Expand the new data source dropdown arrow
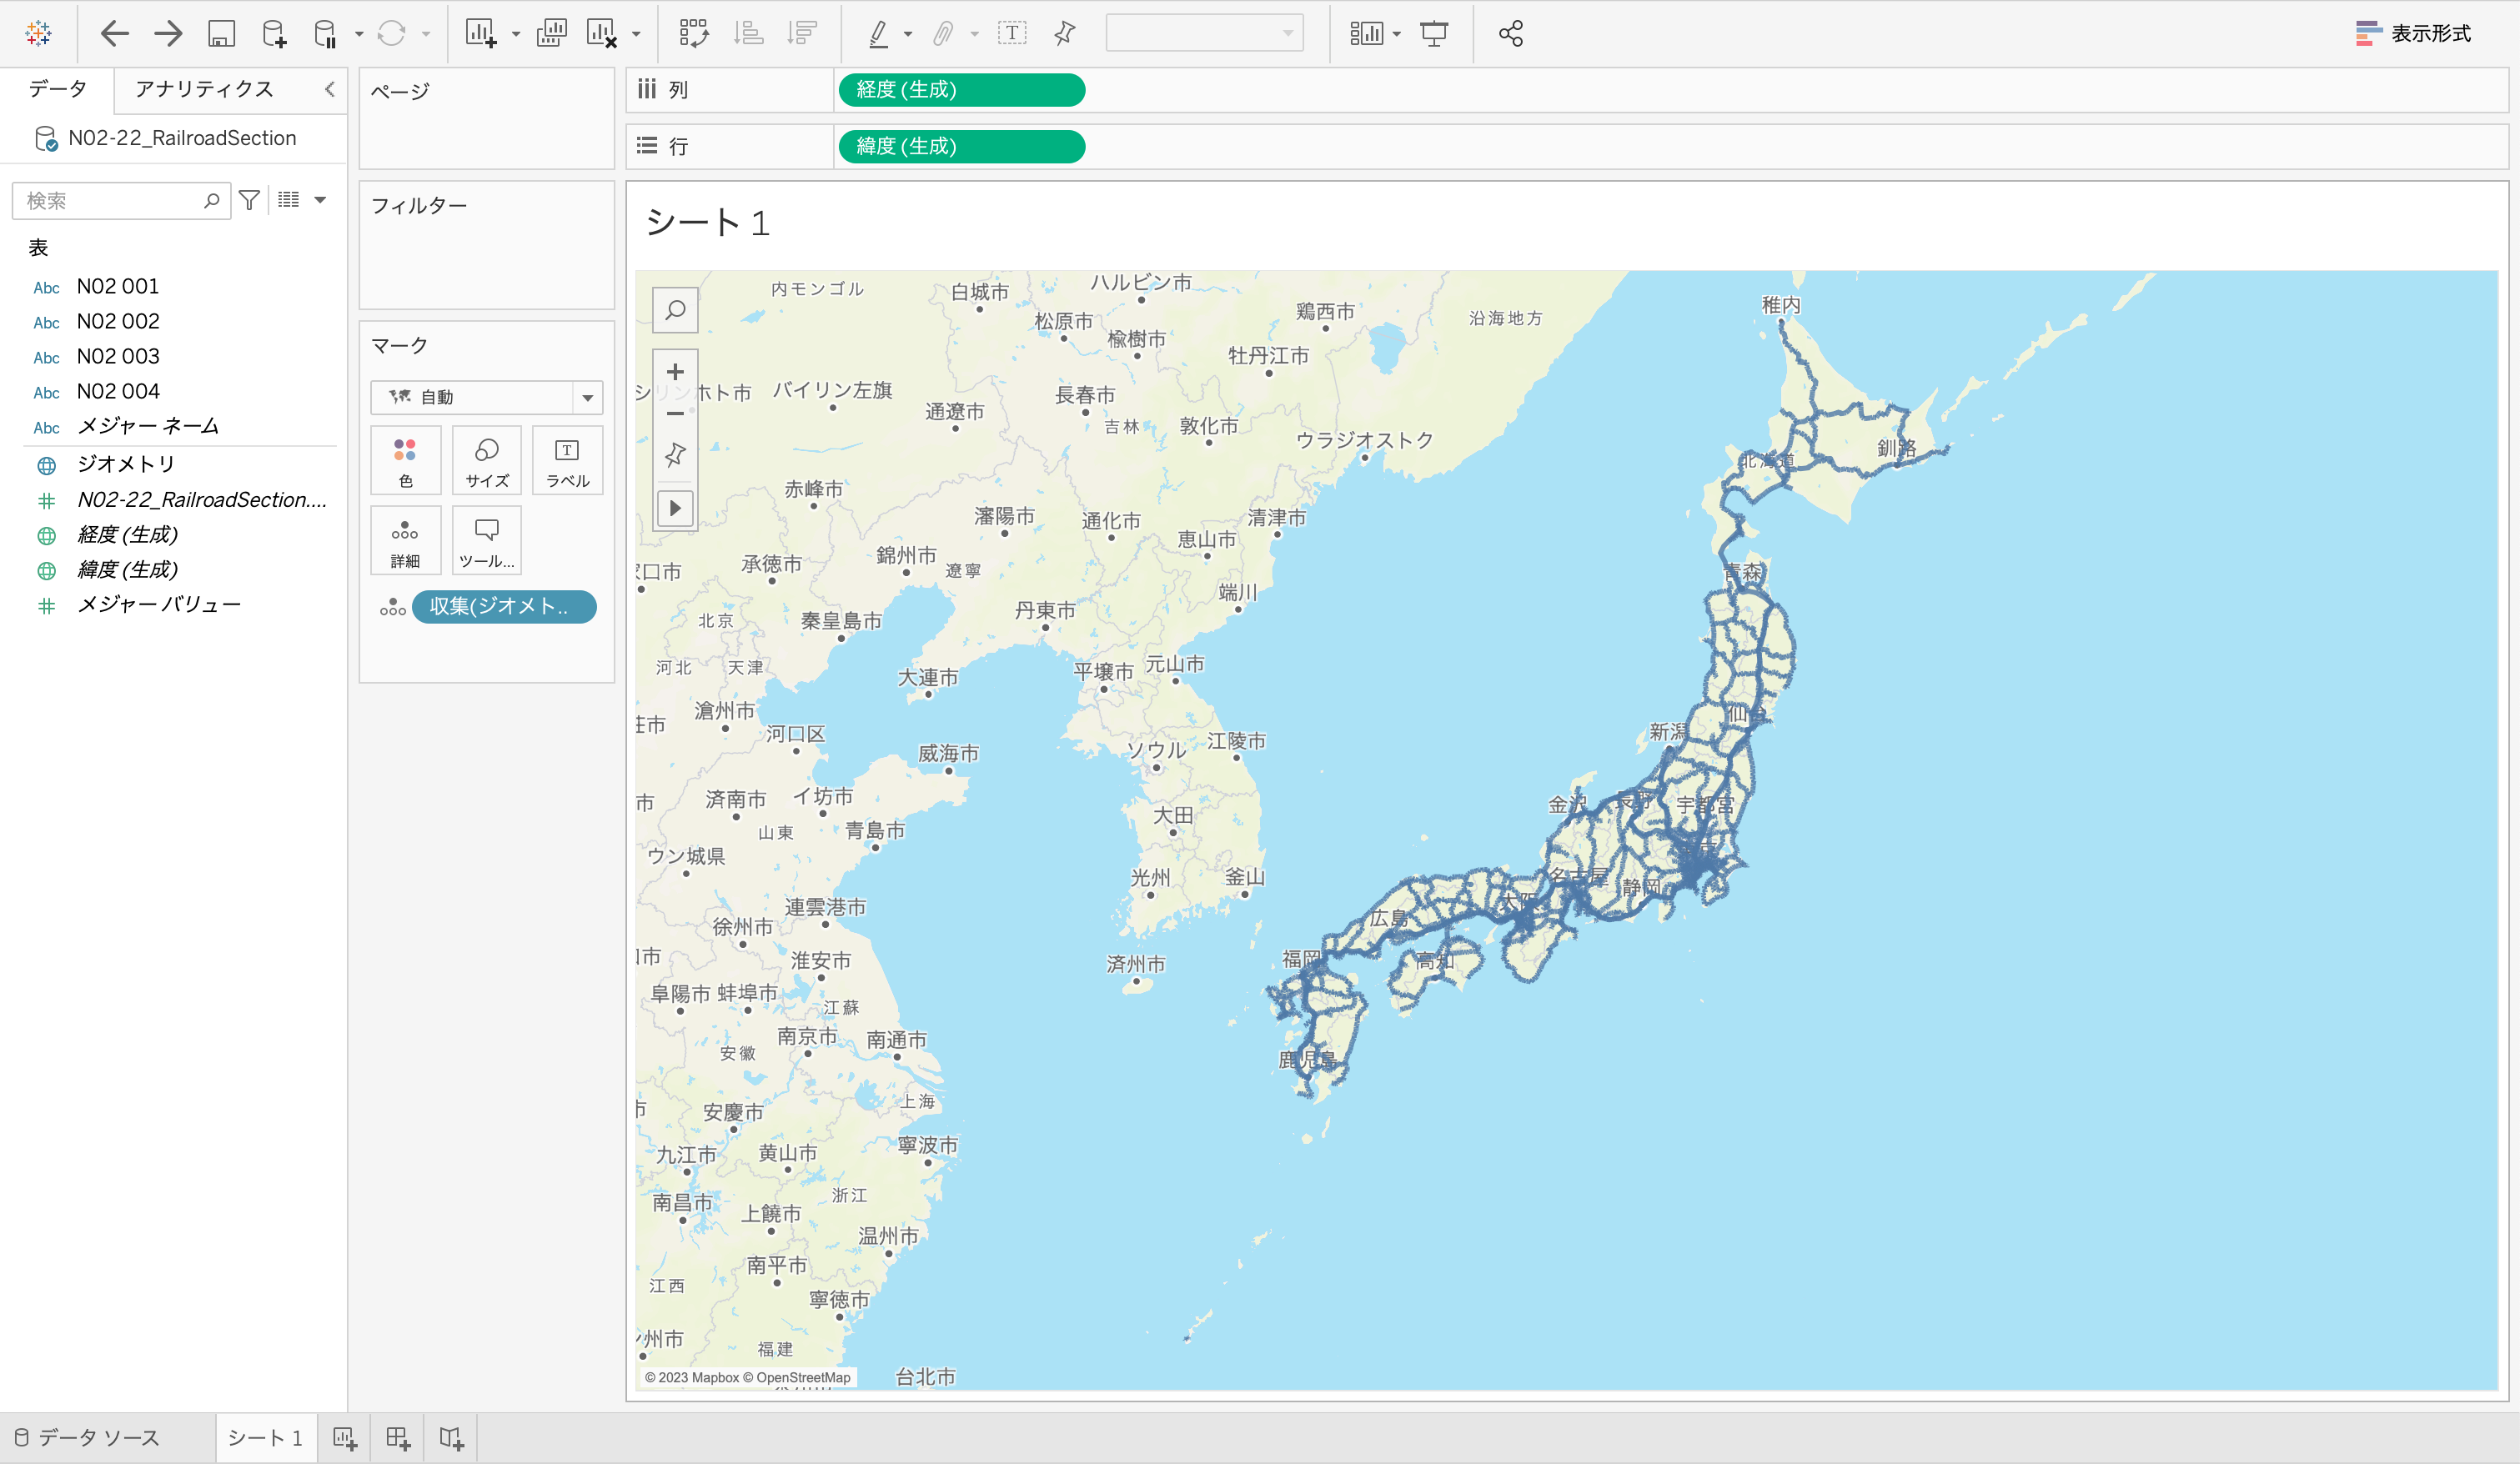 [x=360, y=33]
